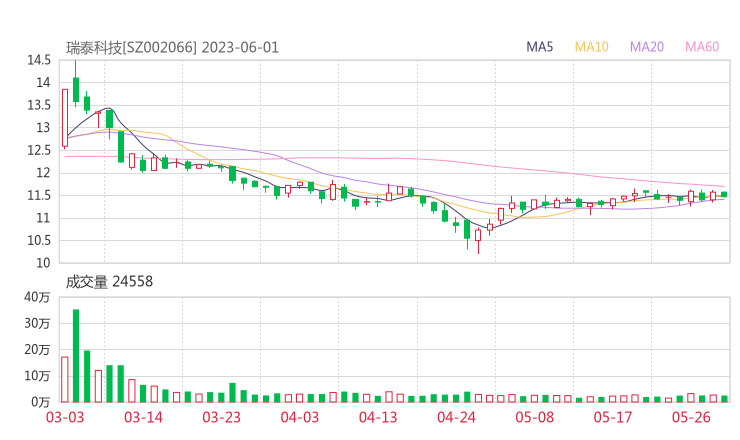Viewport: 740px width, 440px height.
Task: Toggle the MA20 legend entry
Action: (x=647, y=47)
